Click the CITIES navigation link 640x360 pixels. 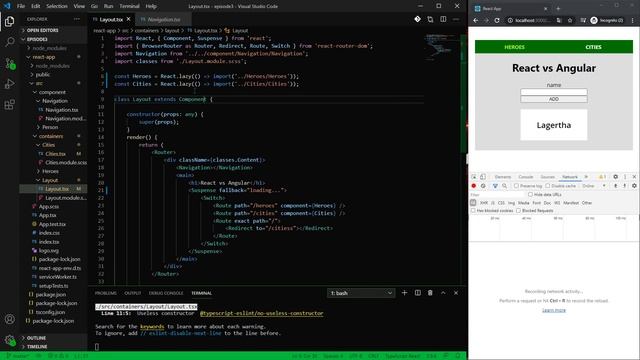(x=593, y=47)
